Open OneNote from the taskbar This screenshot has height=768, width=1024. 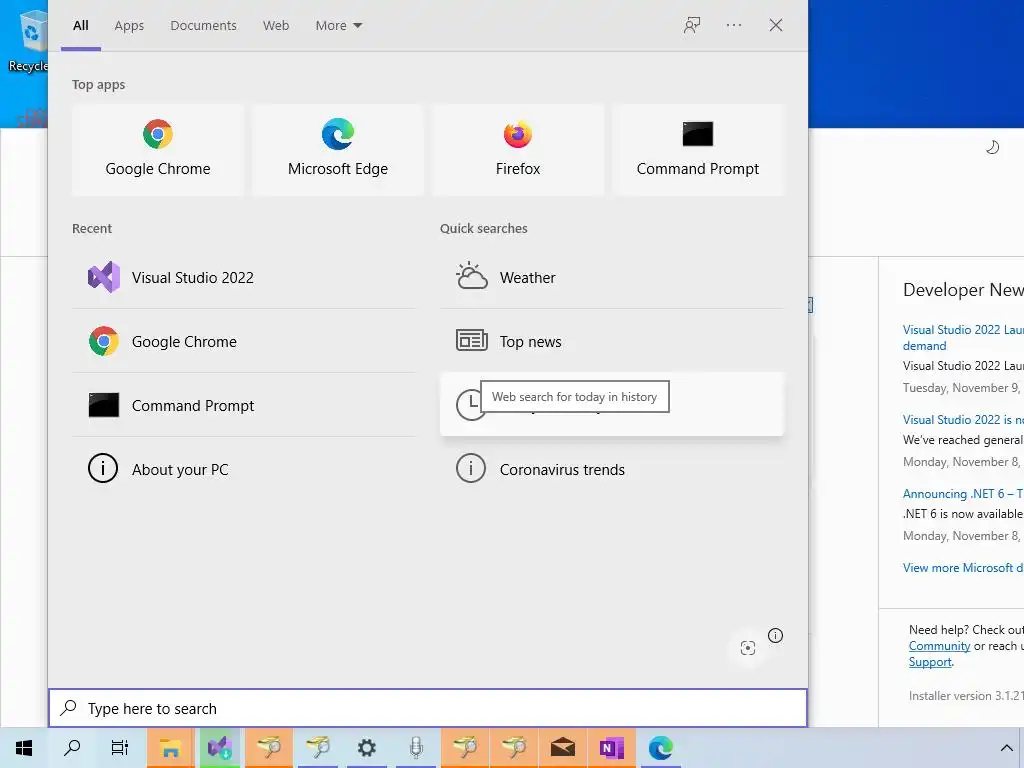click(611, 748)
